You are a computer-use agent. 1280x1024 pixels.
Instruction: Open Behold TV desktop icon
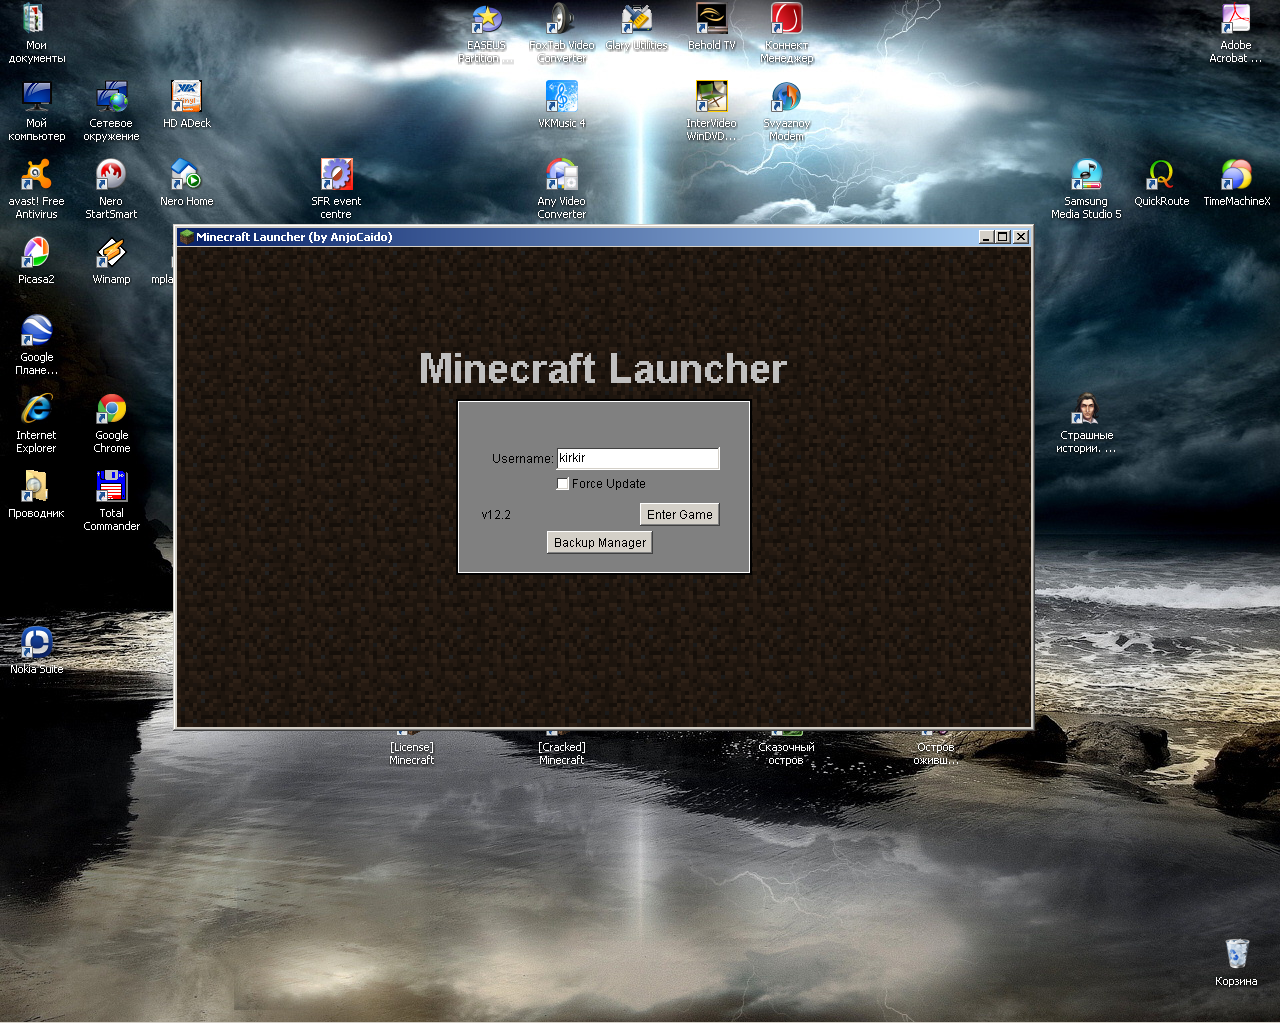(711, 27)
